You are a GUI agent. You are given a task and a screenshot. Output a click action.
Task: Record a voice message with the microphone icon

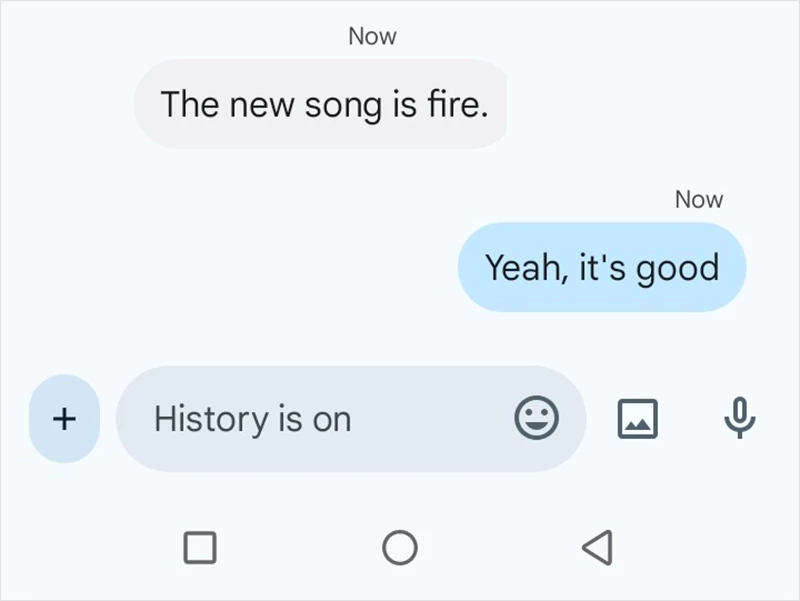737,419
